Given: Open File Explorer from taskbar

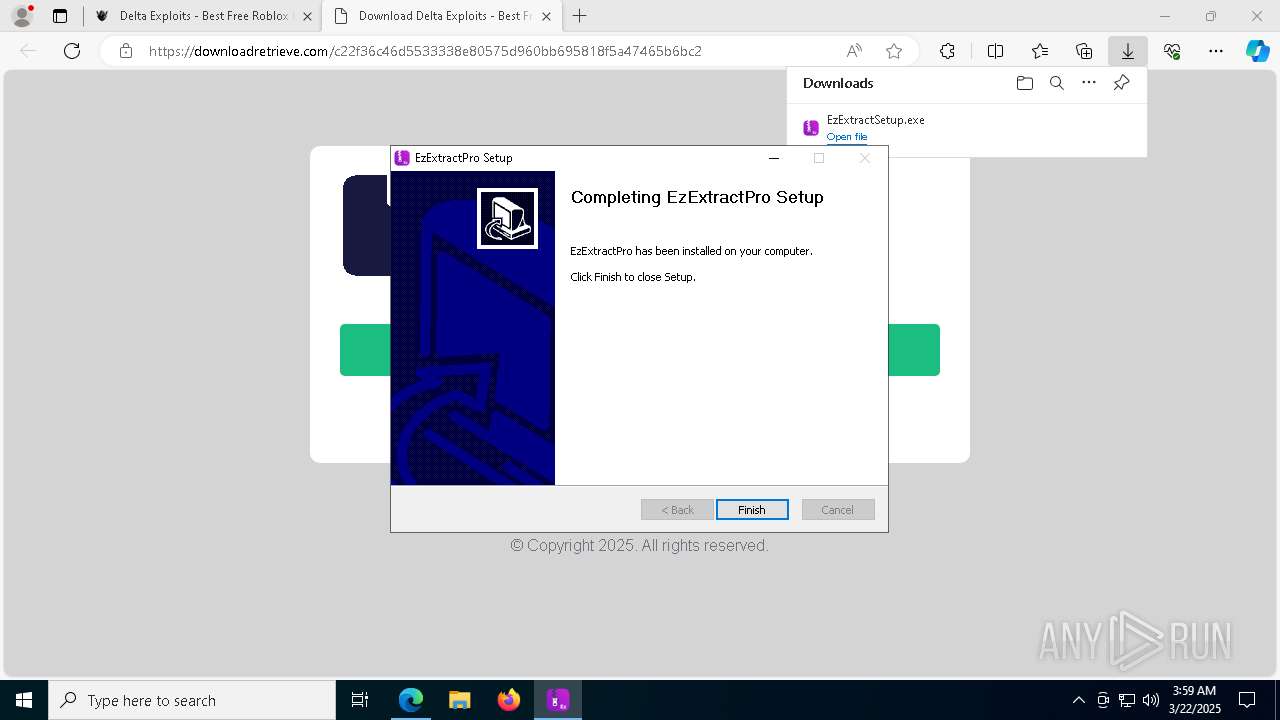Looking at the screenshot, I should click(x=460, y=700).
